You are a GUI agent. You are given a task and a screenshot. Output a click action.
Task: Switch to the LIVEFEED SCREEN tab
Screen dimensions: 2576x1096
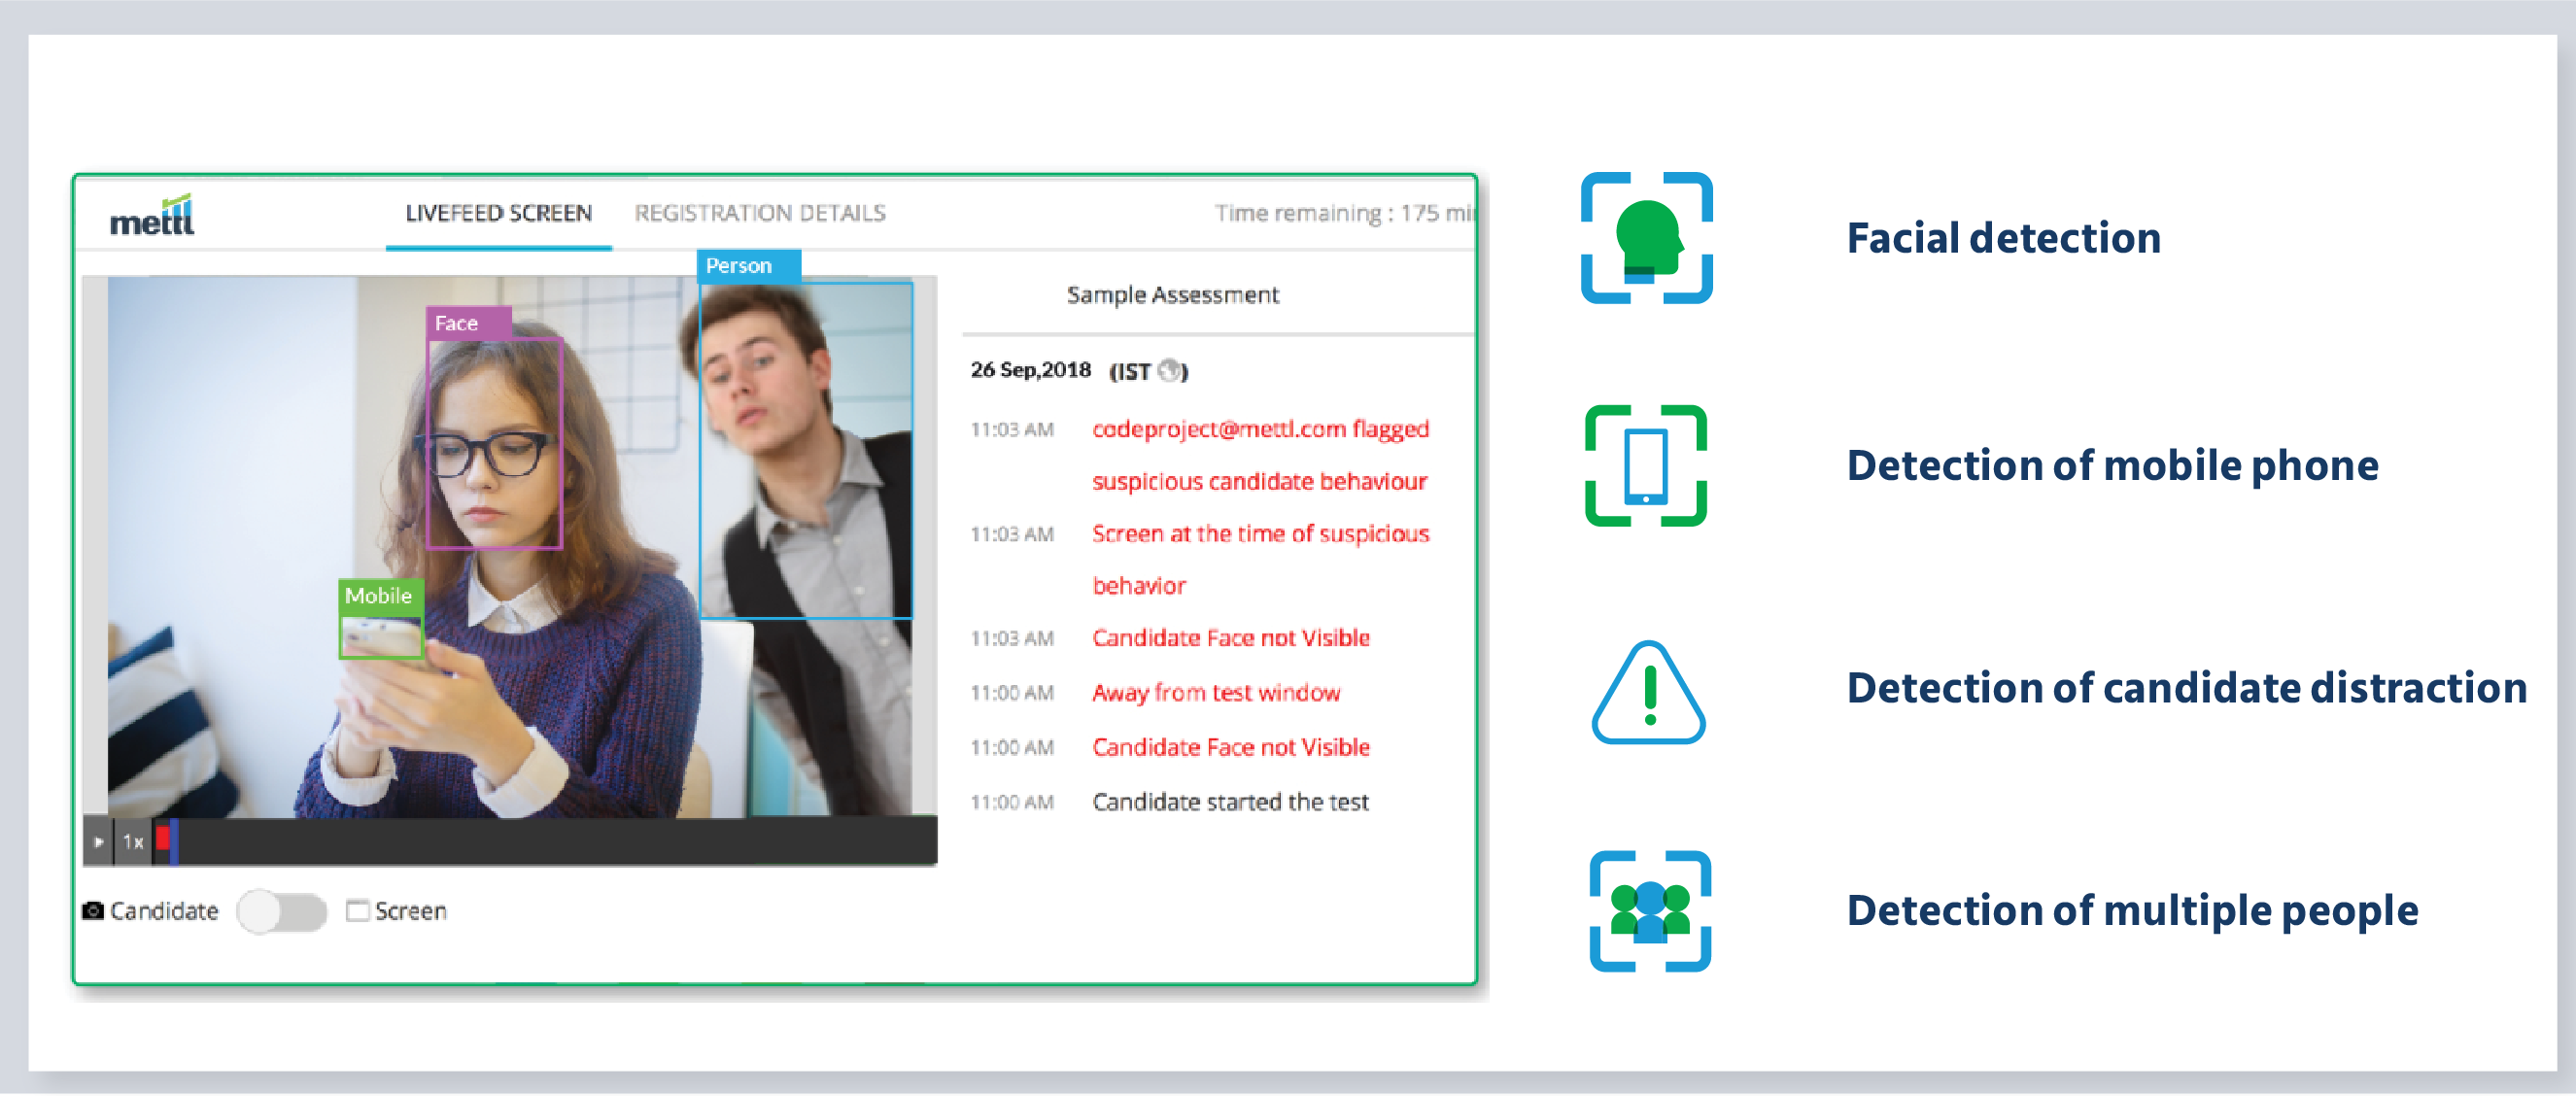(x=498, y=213)
